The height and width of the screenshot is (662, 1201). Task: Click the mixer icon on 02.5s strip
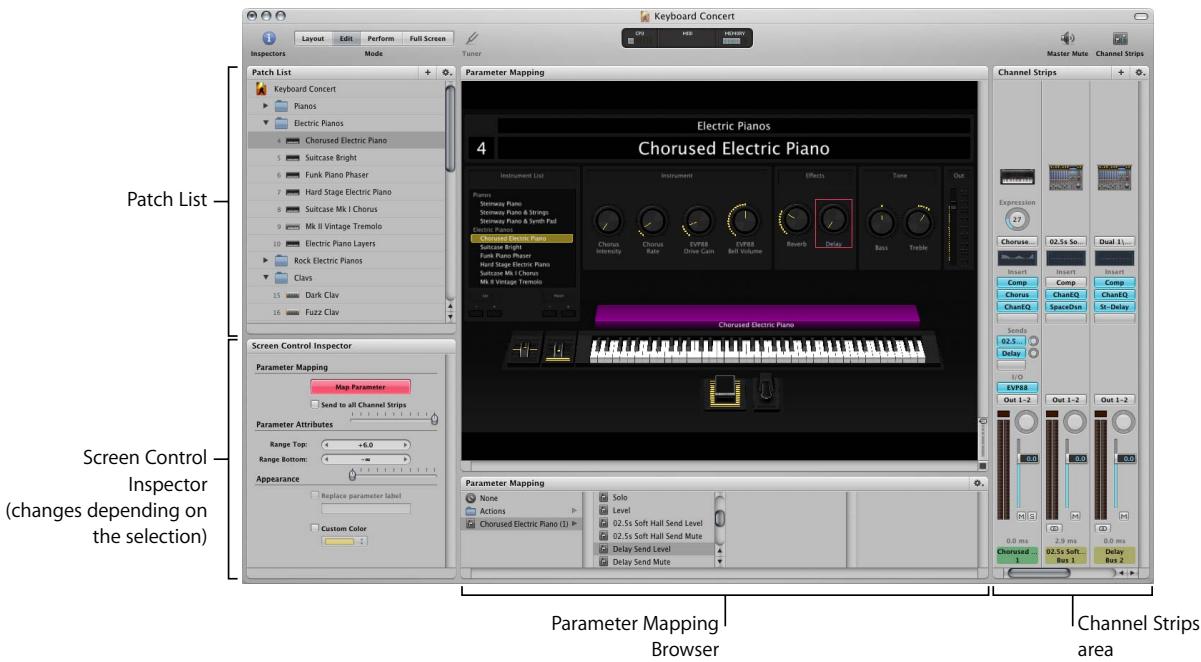[x=1064, y=176]
